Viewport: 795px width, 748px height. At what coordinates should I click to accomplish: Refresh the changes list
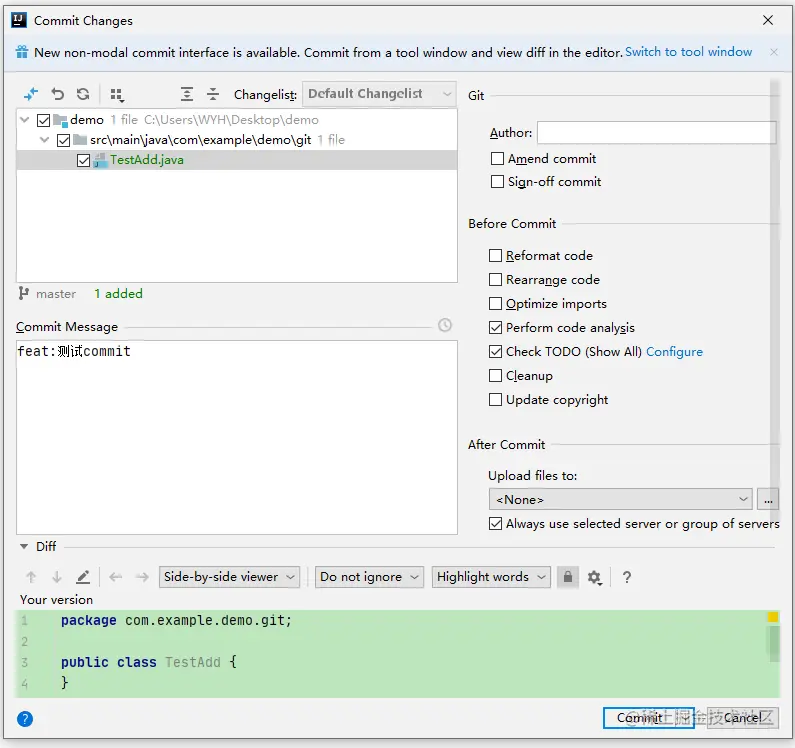(x=83, y=94)
